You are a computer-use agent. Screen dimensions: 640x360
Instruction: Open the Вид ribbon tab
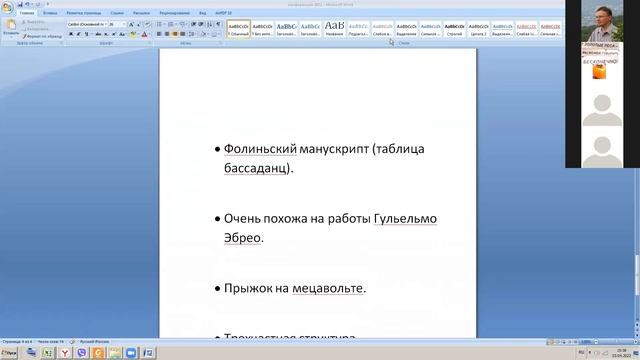202,13
